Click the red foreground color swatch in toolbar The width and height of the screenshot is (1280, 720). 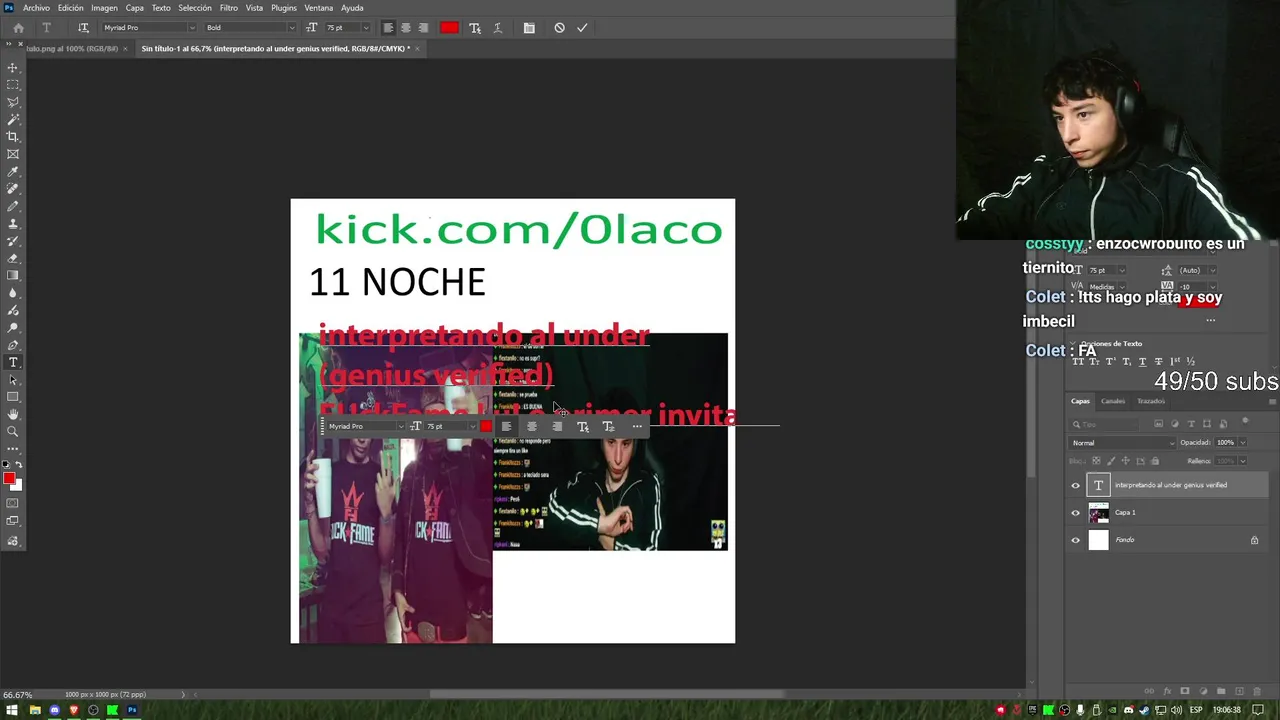coord(9,479)
